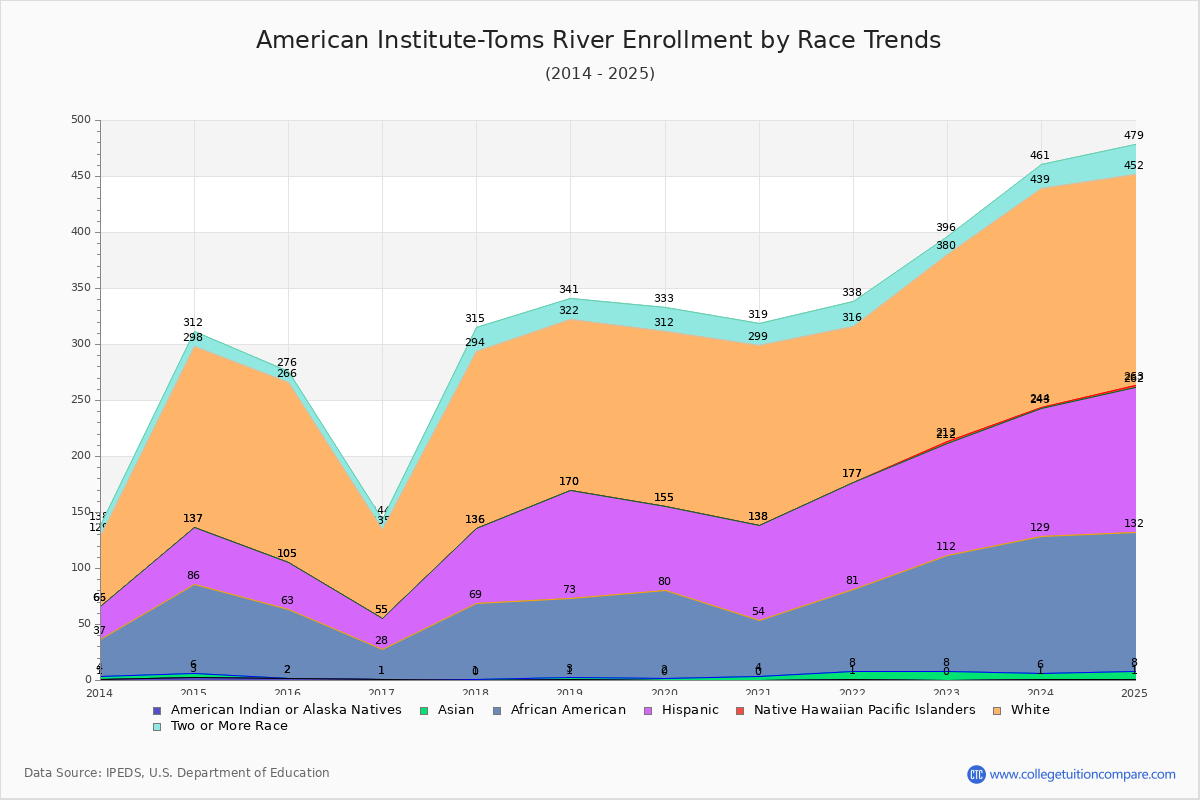
Task: Toggle the Hispanic legend series
Action: pos(682,710)
